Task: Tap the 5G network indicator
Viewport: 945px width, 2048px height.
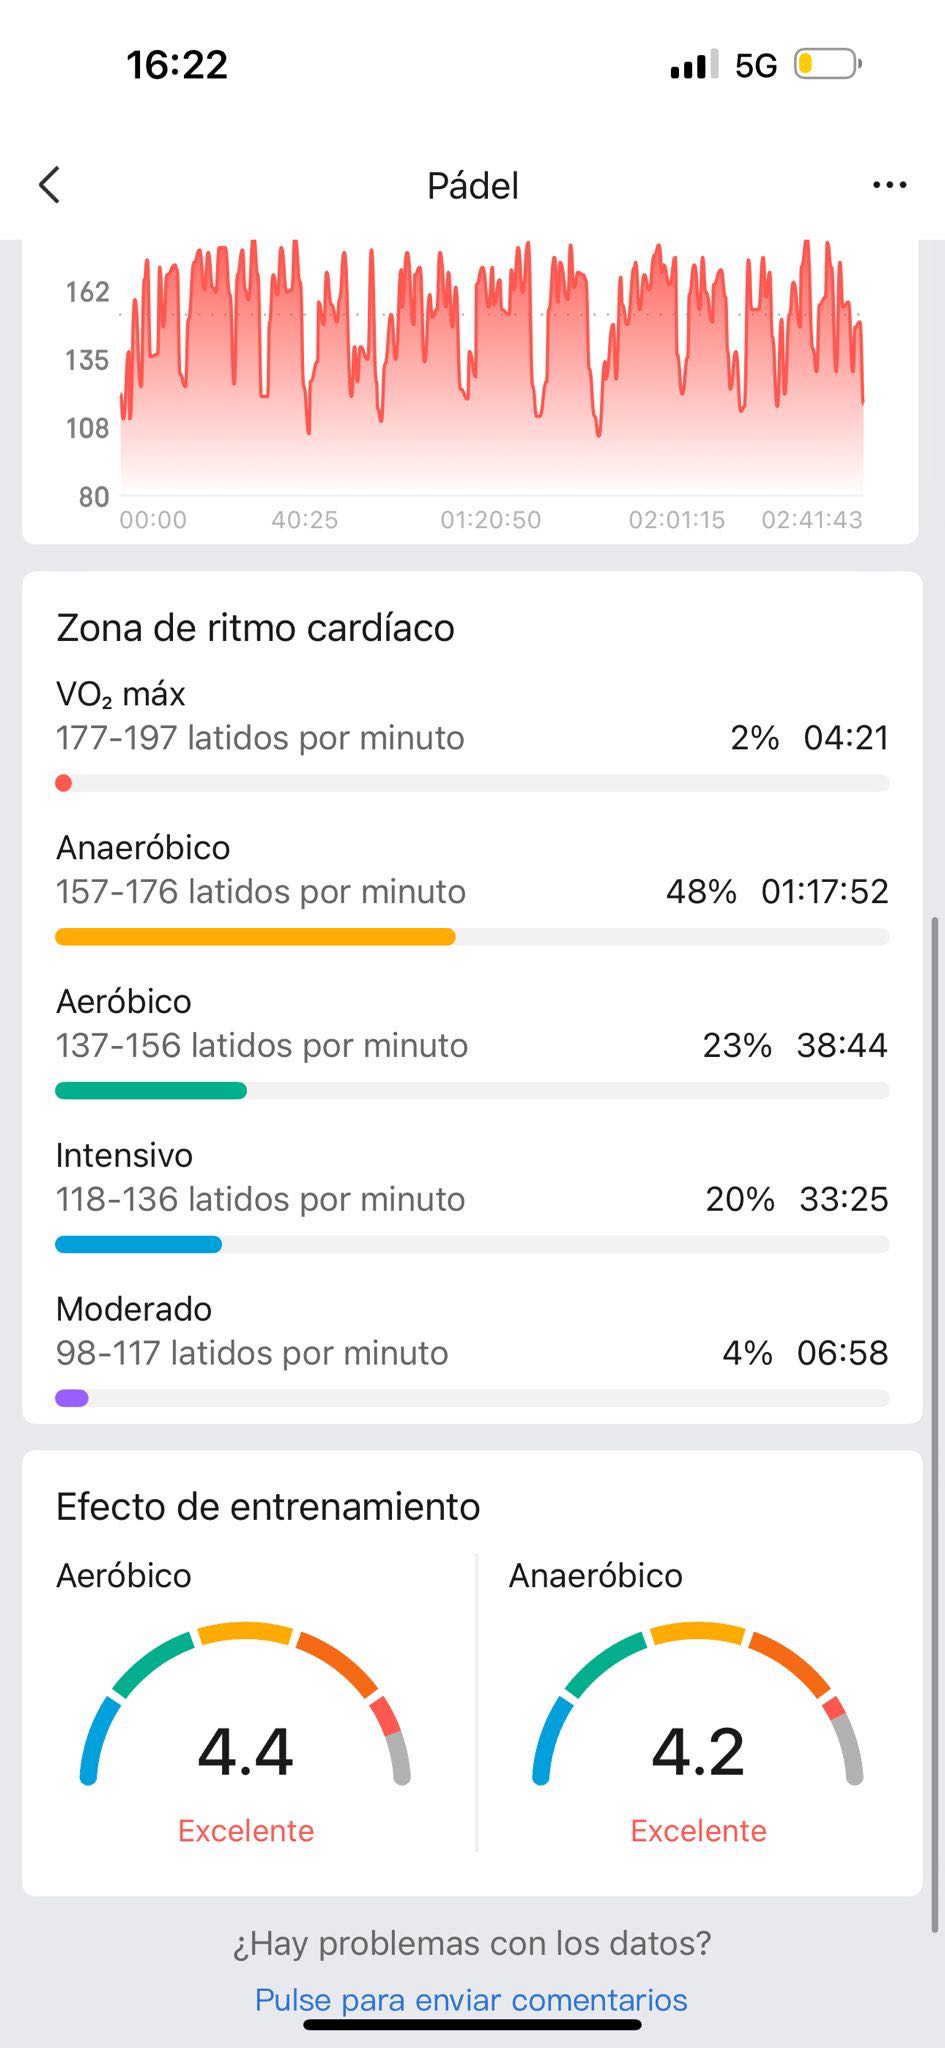Action: pyautogui.click(x=755, y=66)
